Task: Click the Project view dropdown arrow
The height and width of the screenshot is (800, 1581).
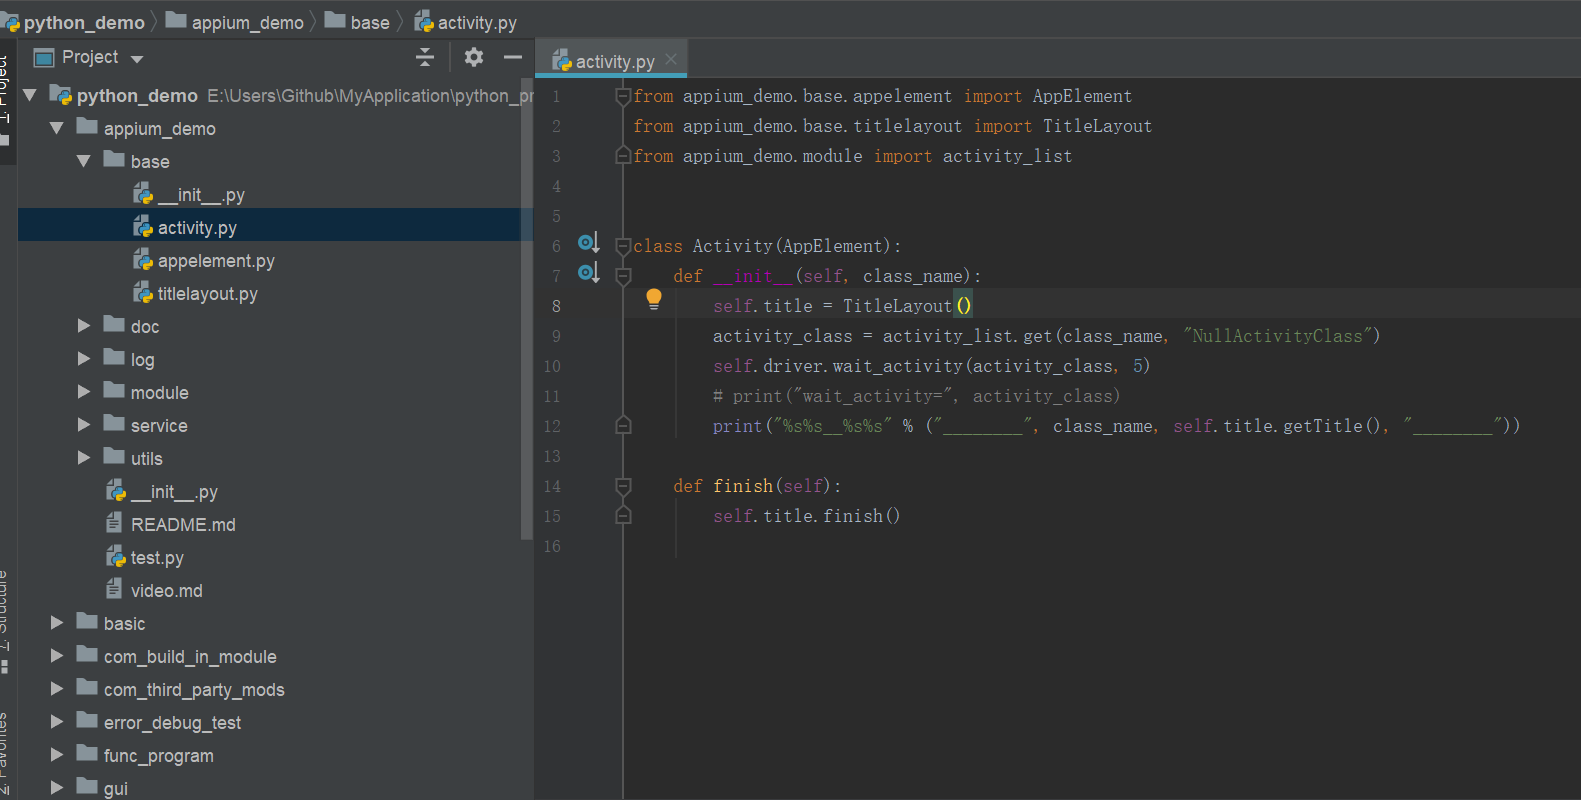Action: click(137, 59)
